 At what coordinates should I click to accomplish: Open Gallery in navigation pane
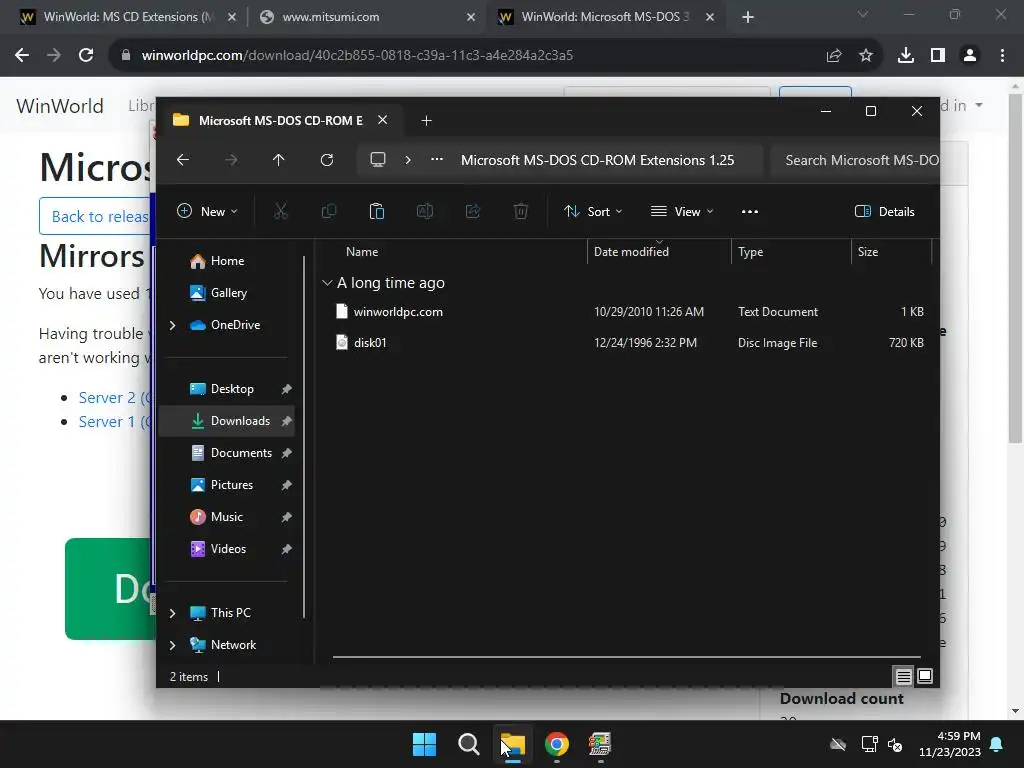227,293
